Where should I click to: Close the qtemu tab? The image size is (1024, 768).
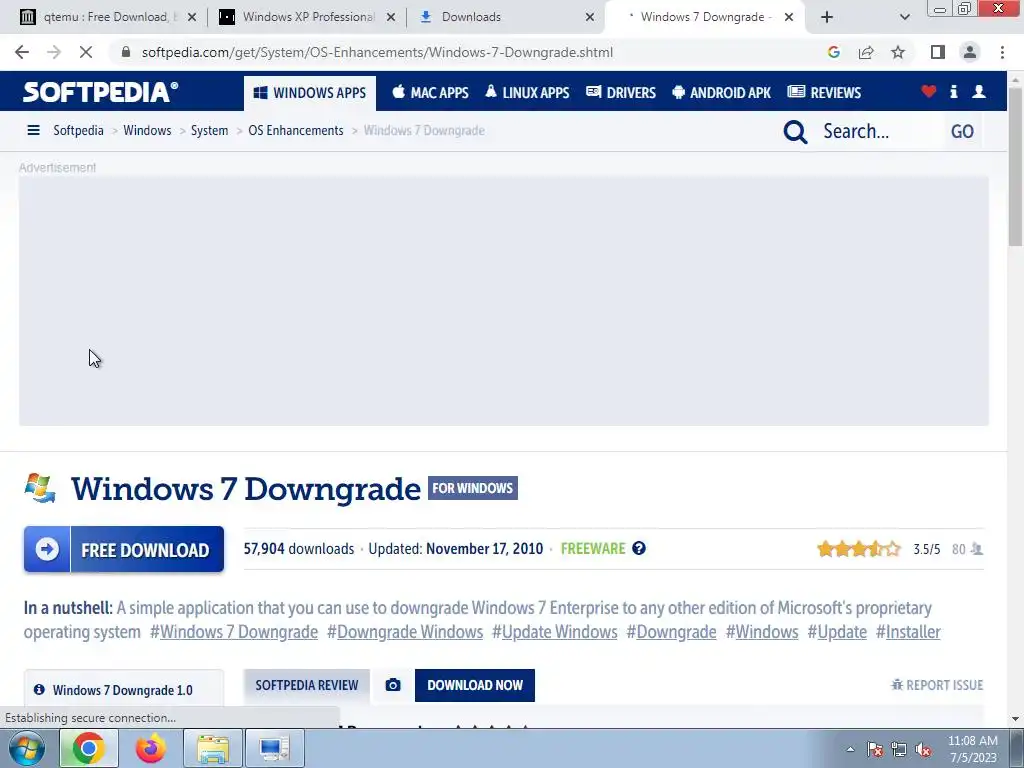(192, 17)
